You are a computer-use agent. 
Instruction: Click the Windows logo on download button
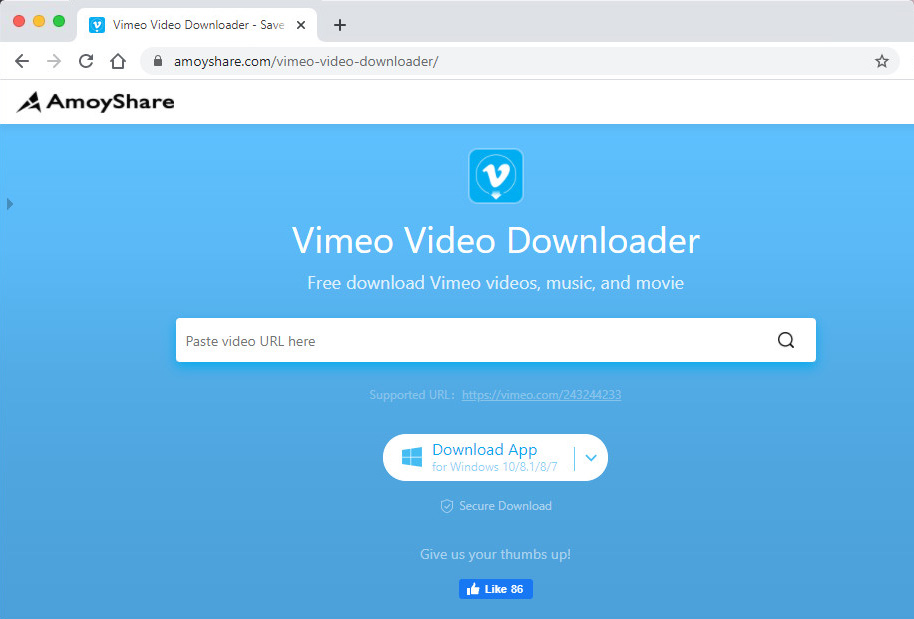[x=412, y=457]
